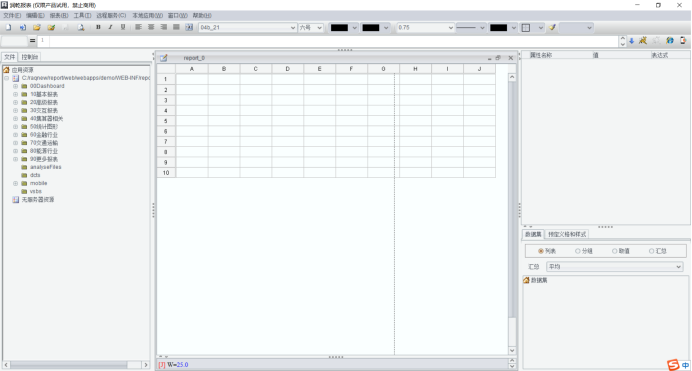Click the greyed-out star icon
Viewport: 692px width, 371px height.
pyautogui.click(x=656, y=41)
